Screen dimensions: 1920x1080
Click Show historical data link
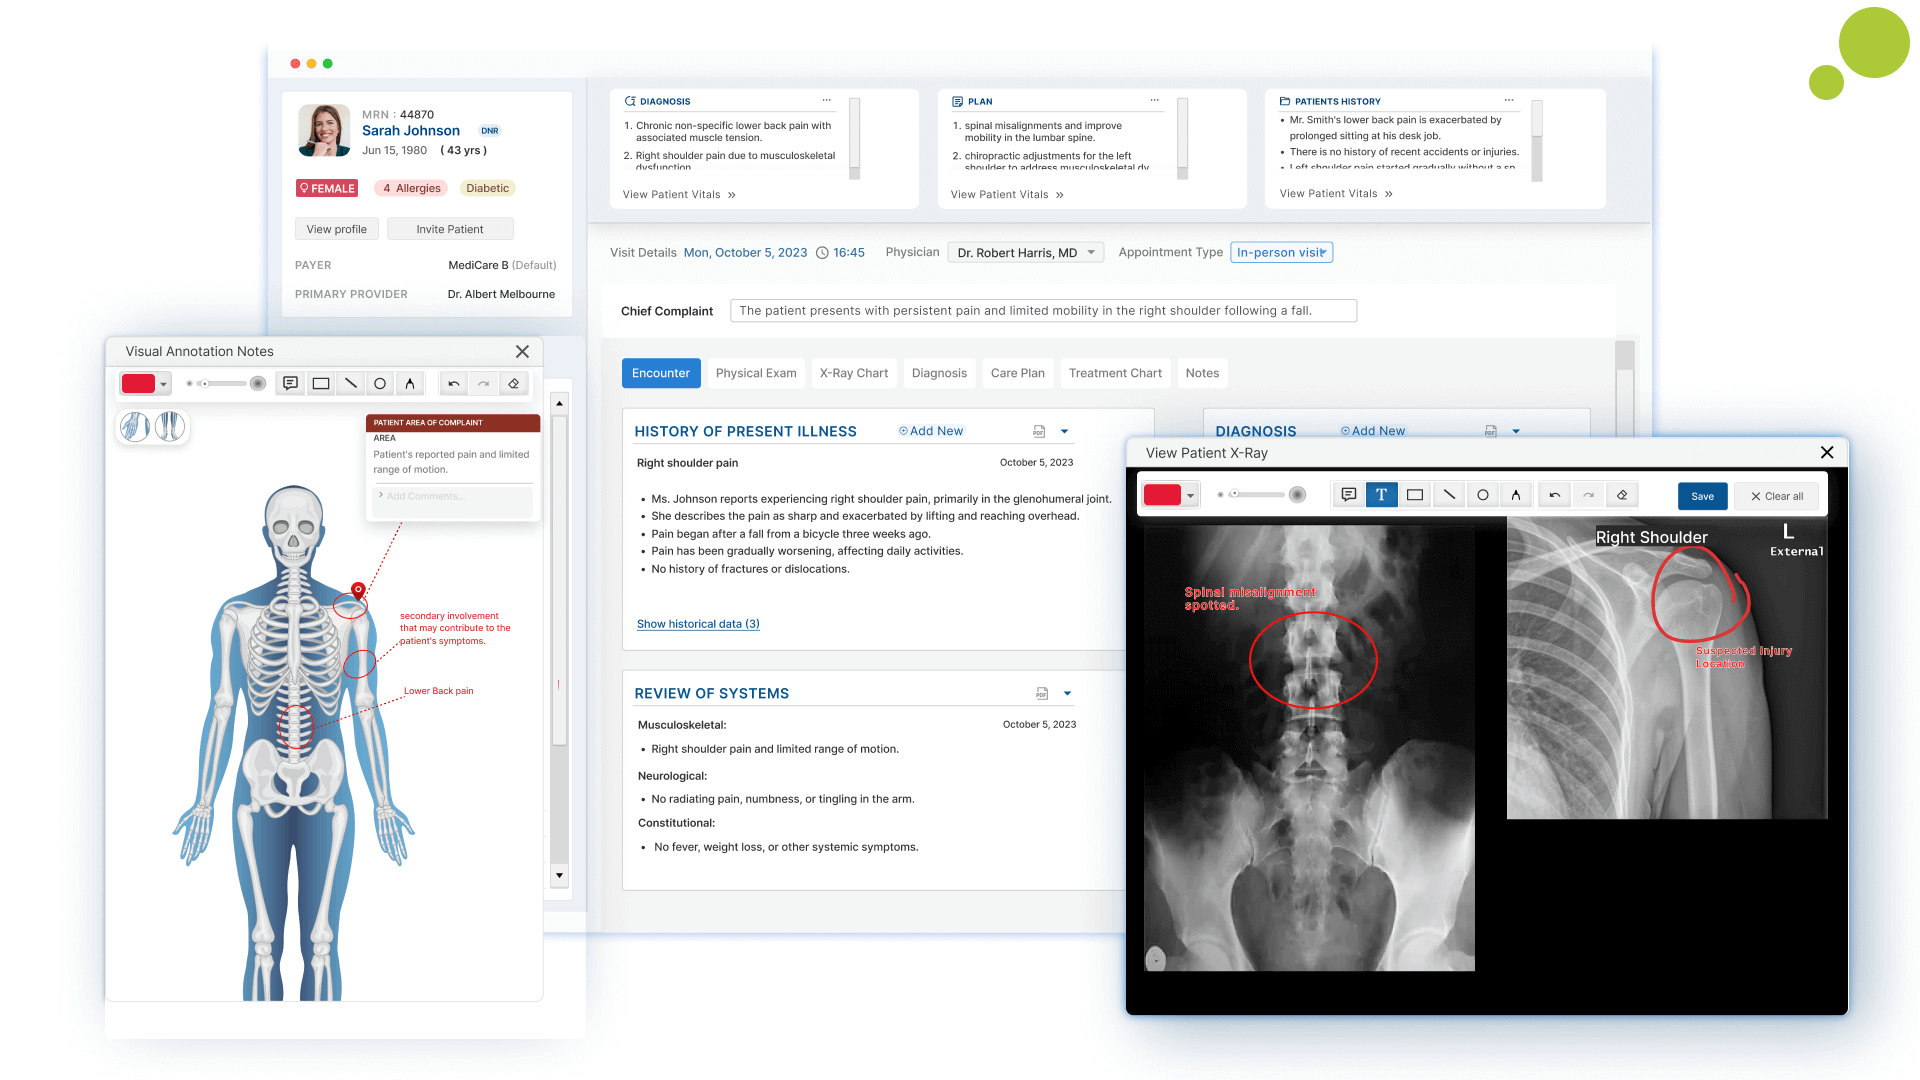point(696,624)
